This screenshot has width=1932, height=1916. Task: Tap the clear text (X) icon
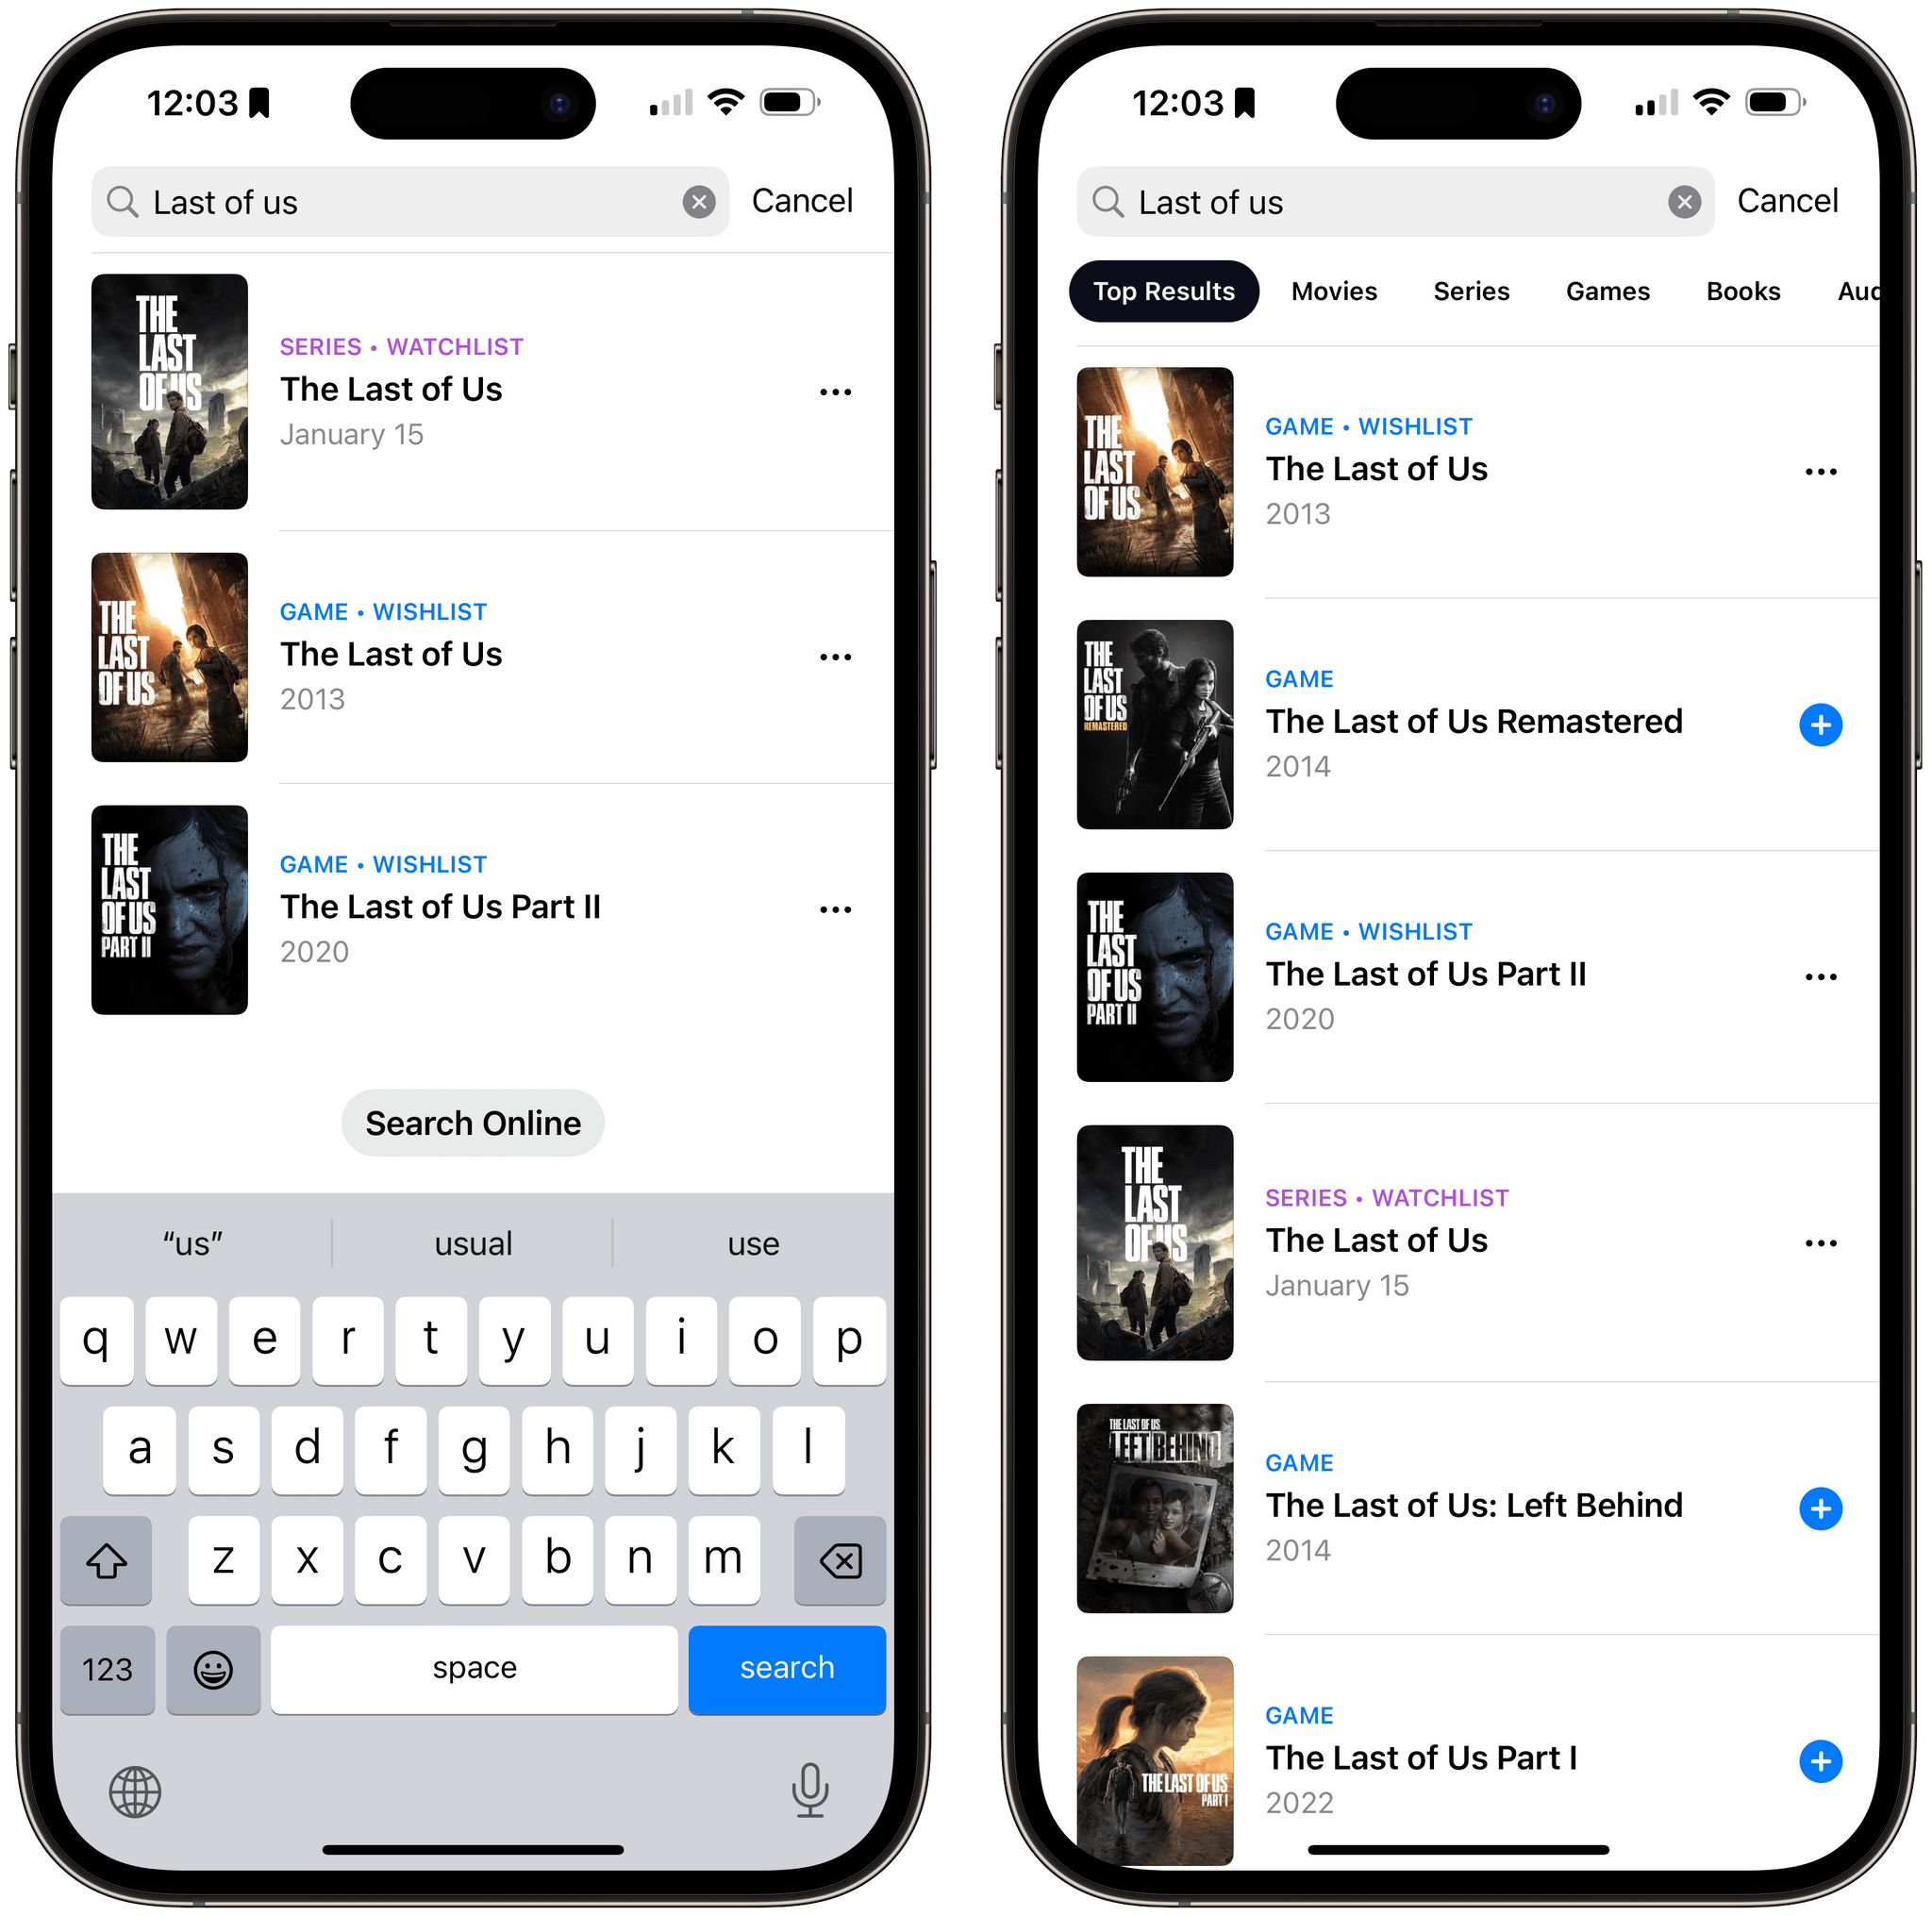coord(698,200)
